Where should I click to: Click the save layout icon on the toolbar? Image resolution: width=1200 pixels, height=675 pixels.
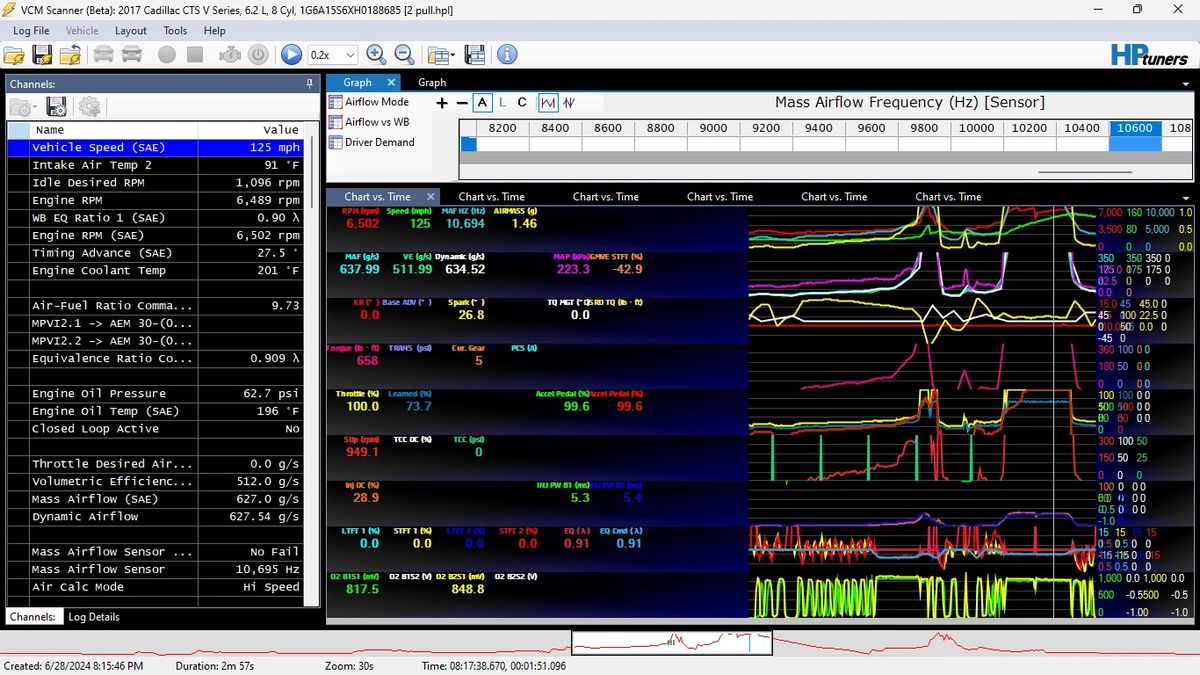point(474,55)
